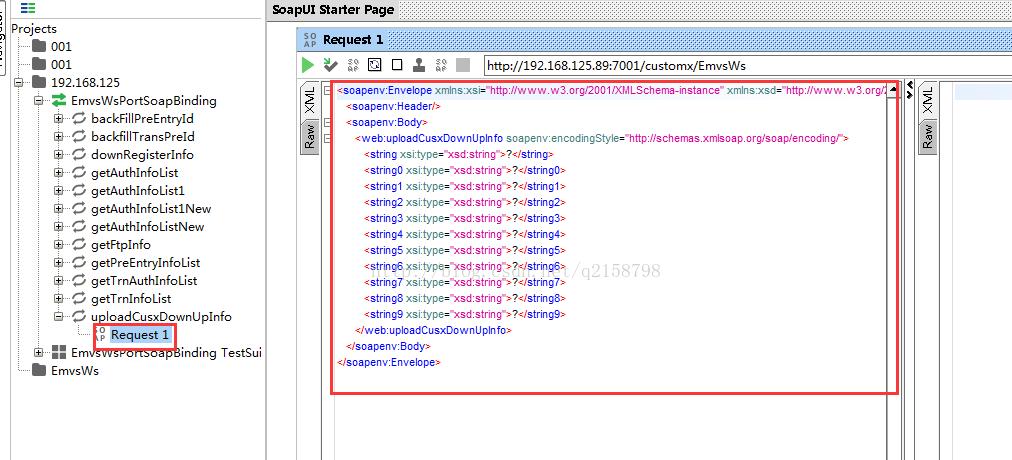The height and width of the screenshot is (460, 1012).
Task: Select the request editor's Raw tab
Action: tap(309, 136)
